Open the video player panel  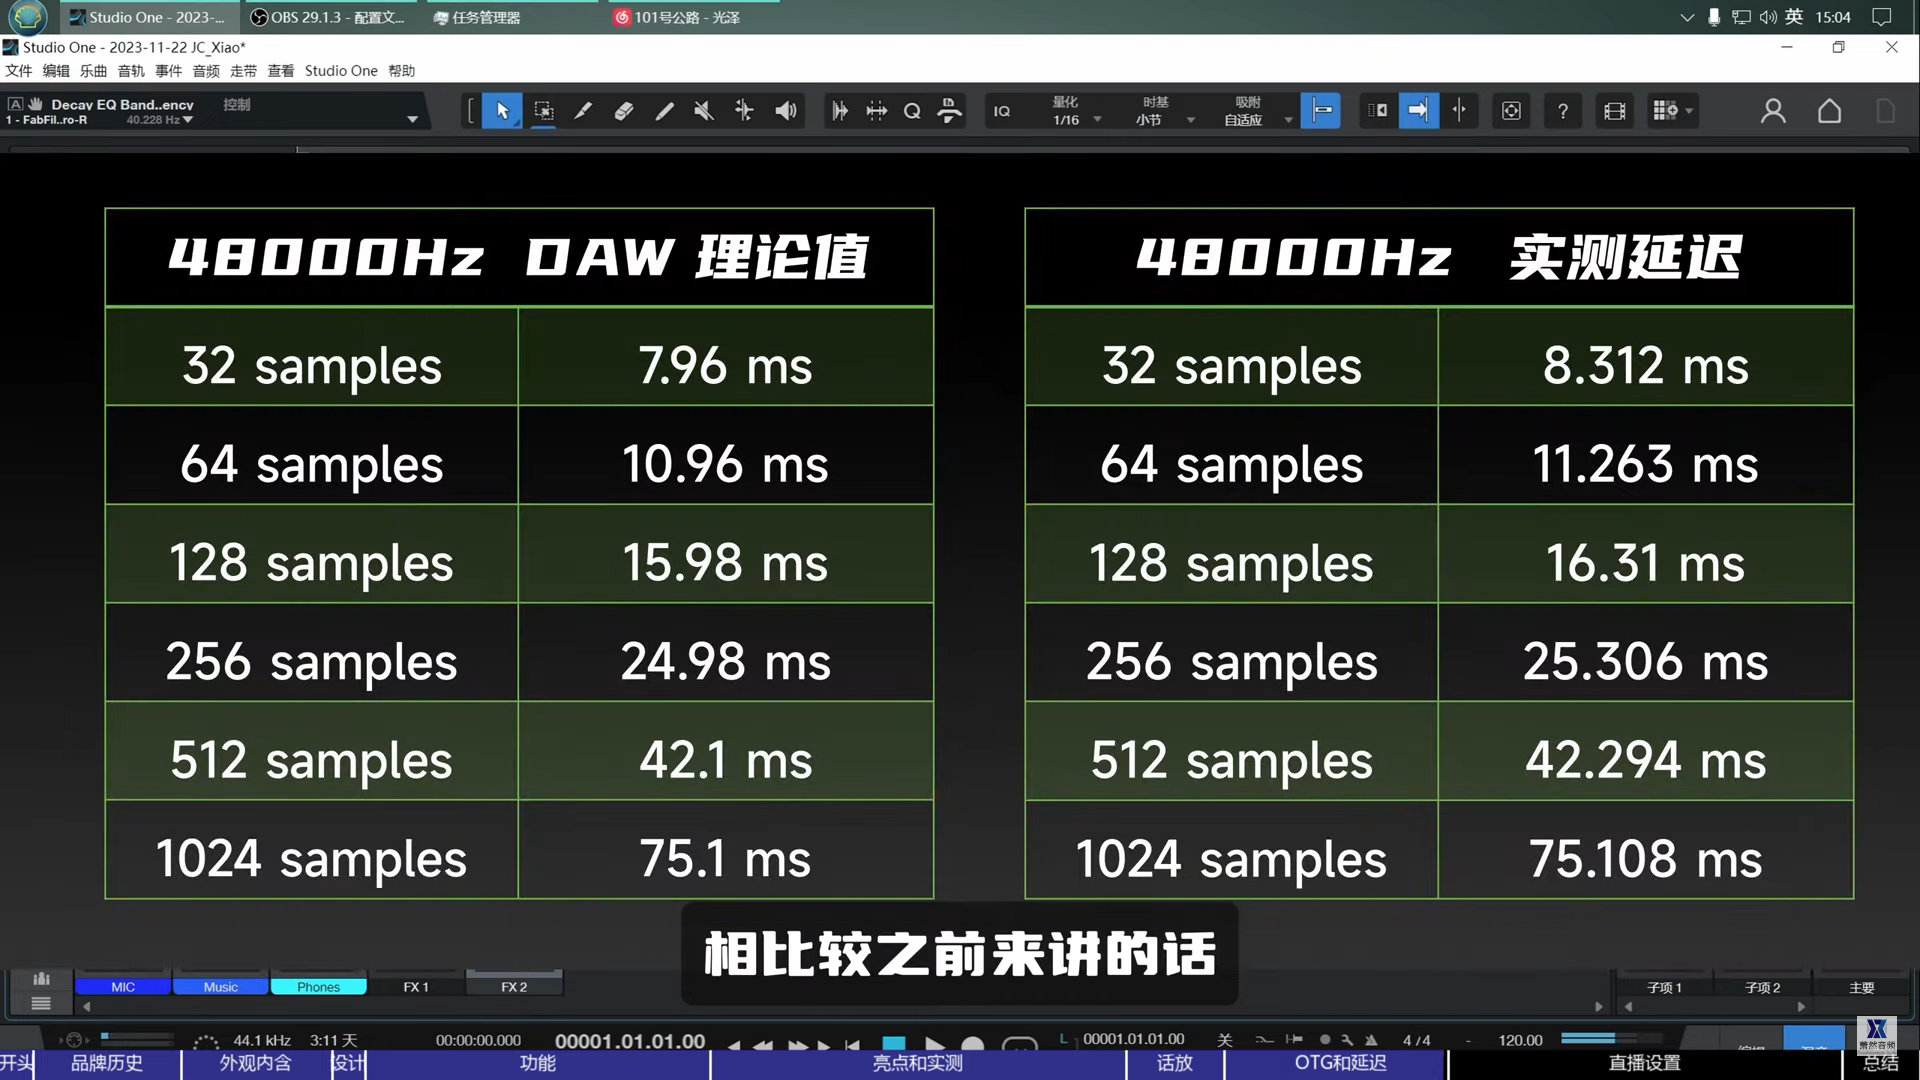pyautogui.click(x=1614, y=111)
